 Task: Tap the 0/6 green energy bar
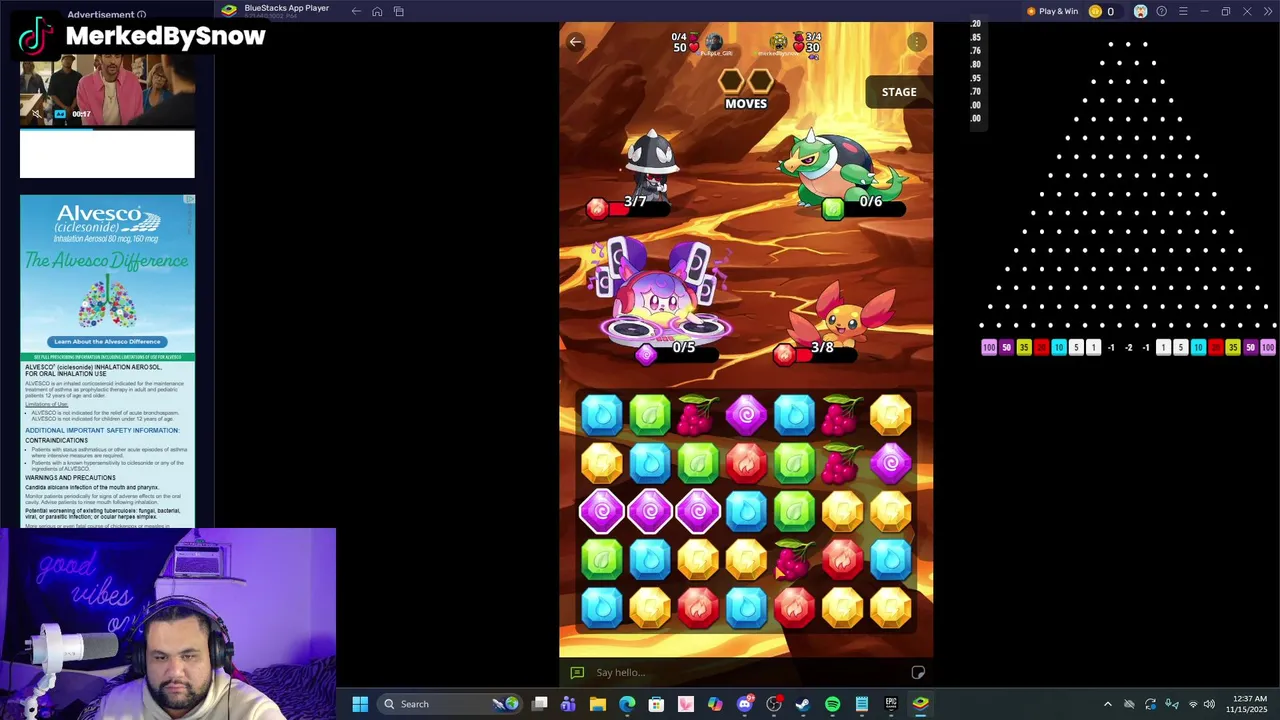click(x=865, y=208)
